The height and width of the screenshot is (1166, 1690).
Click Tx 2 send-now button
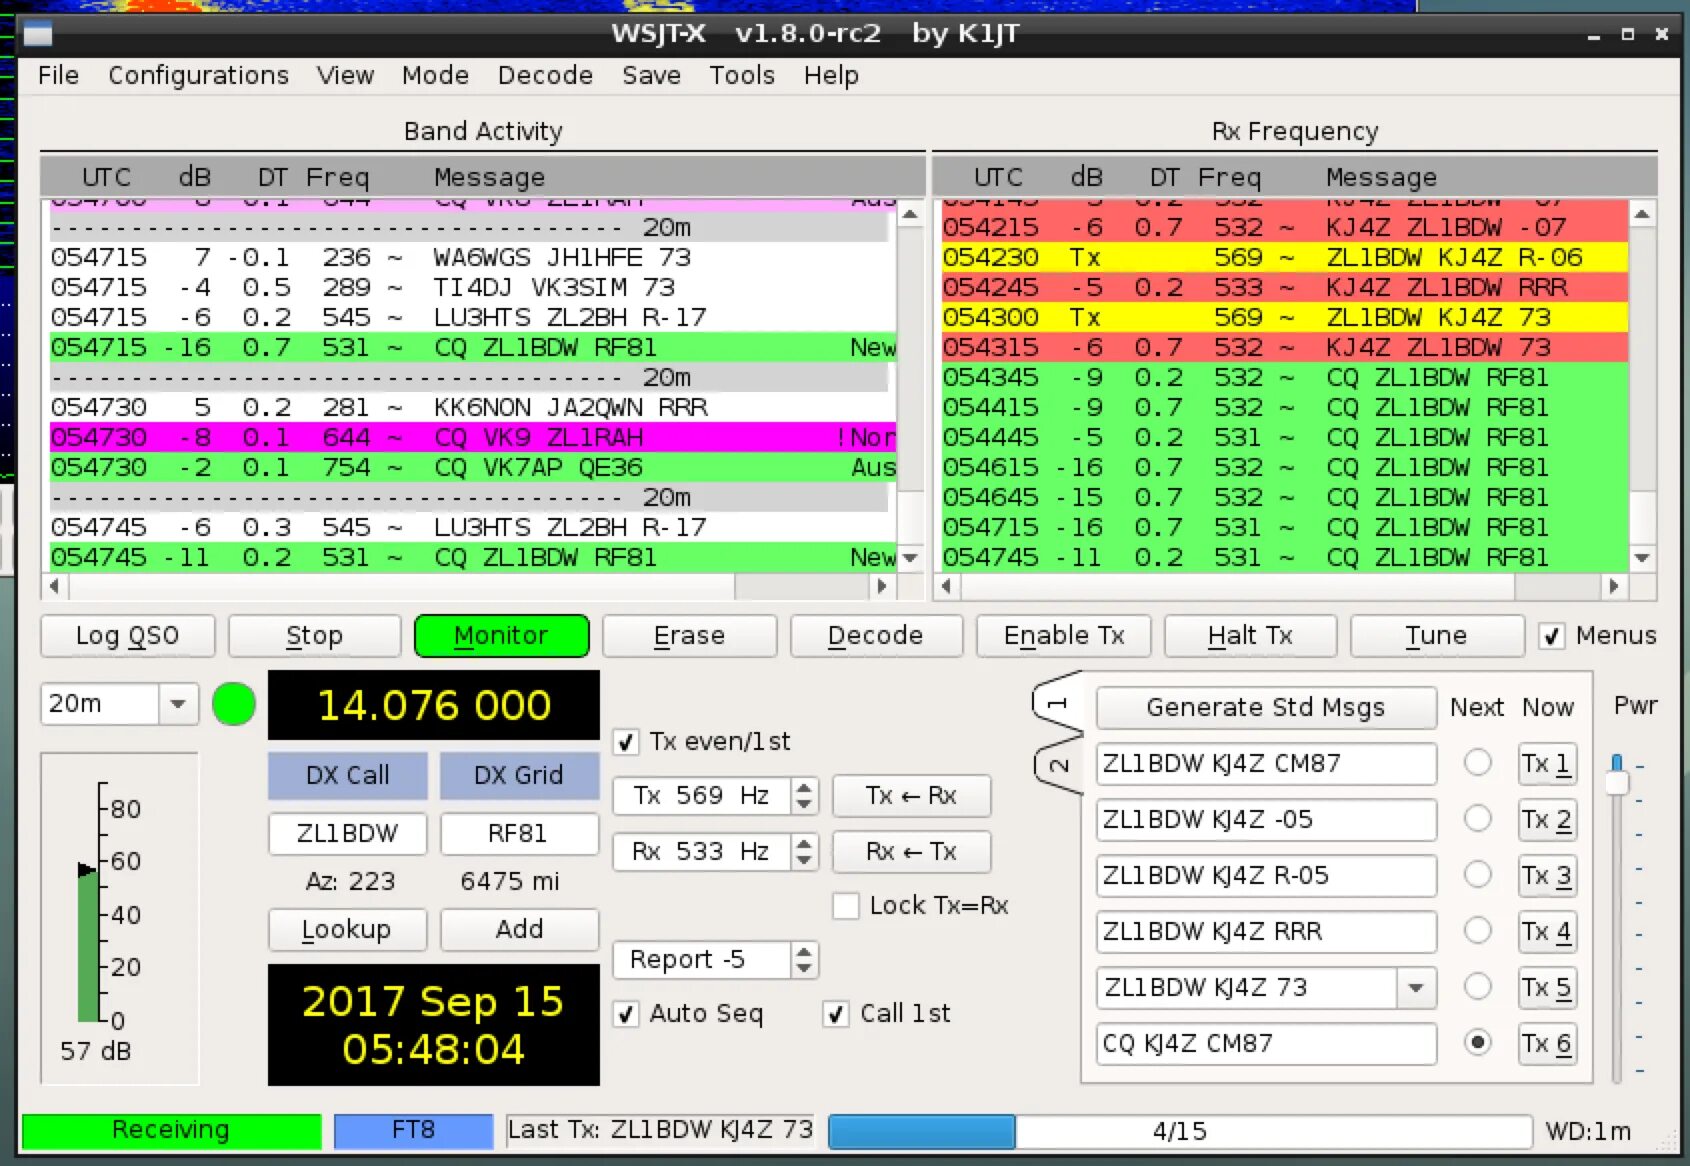pos(1546,820)
